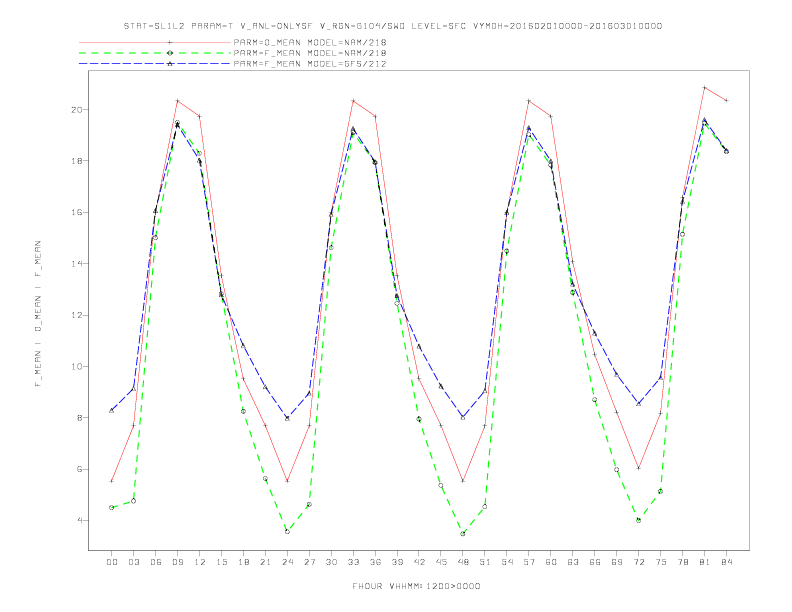The width and height of the screenshot is (792, 612).
Task: Click the blue dashed legend line sample
Action: [155, 64]
